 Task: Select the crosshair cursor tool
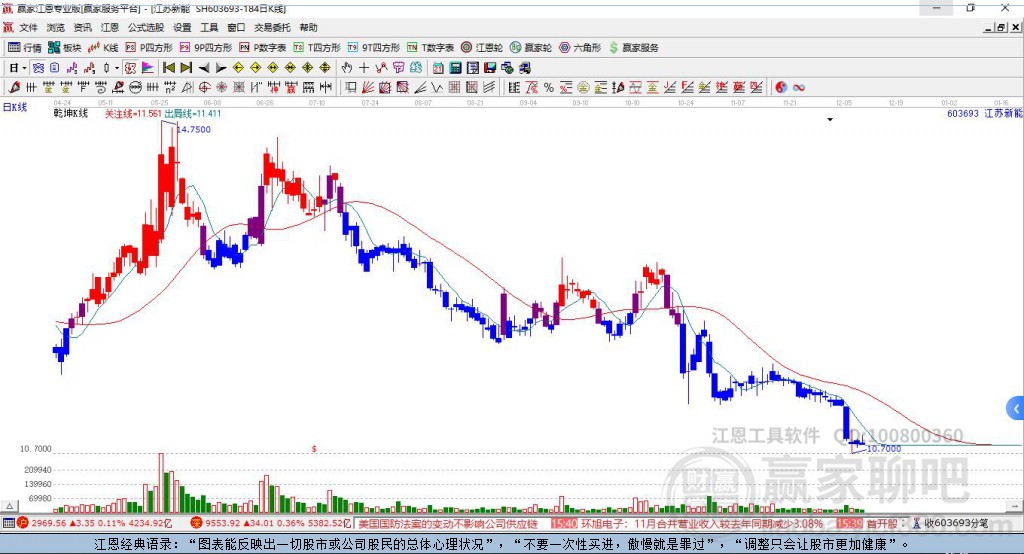[364, 68]
